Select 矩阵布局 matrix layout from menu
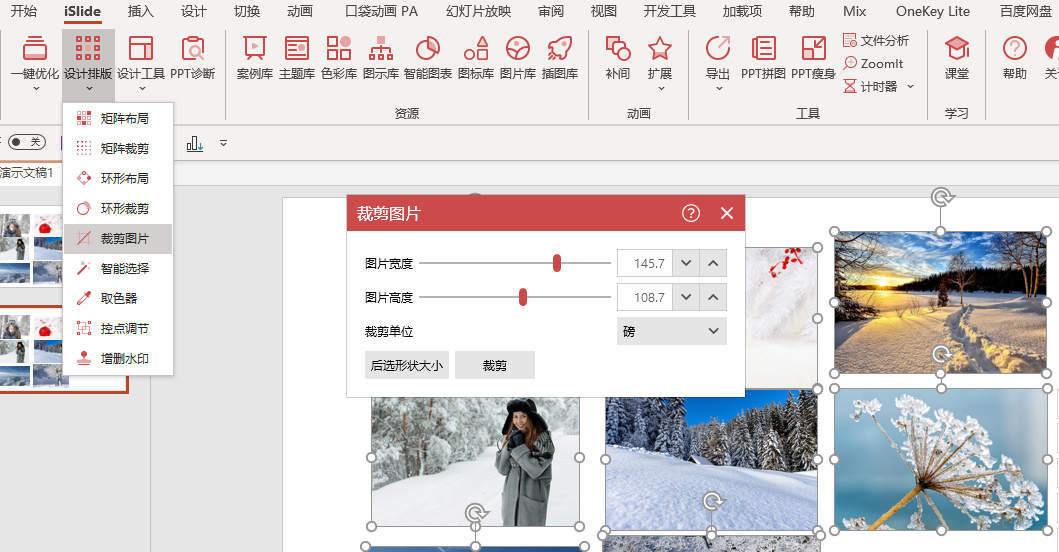Viewport: 1059px width, 552px height. (118, 118)
